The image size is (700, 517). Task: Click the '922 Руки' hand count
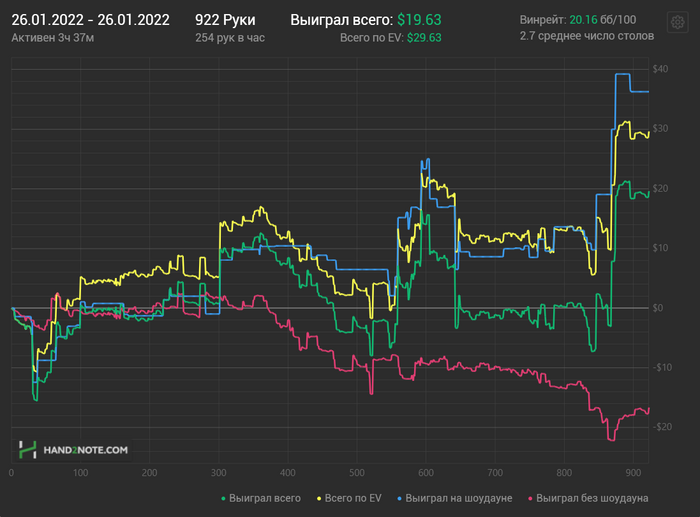point(225,20)
